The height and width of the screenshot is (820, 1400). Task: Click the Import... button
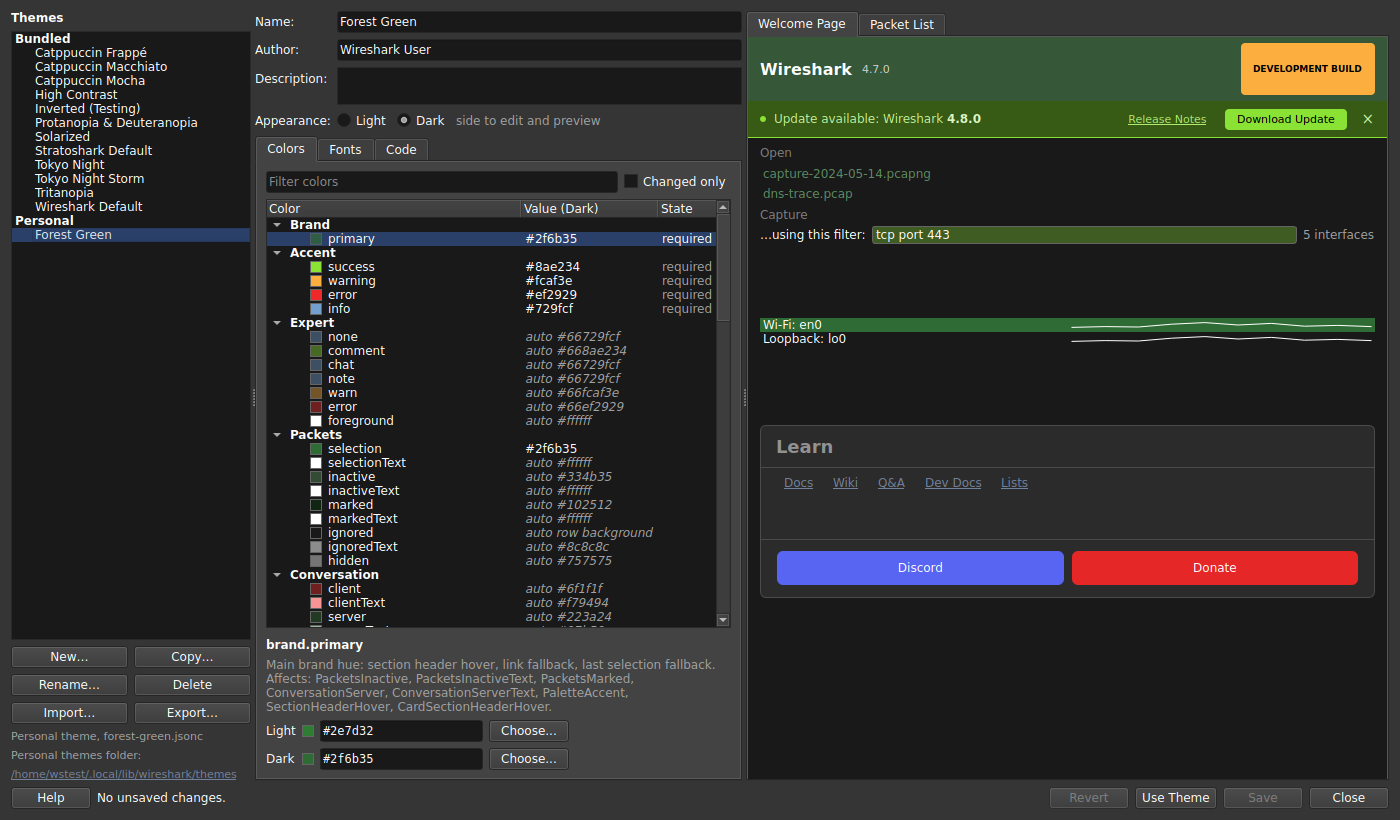[x=69, y=713]
